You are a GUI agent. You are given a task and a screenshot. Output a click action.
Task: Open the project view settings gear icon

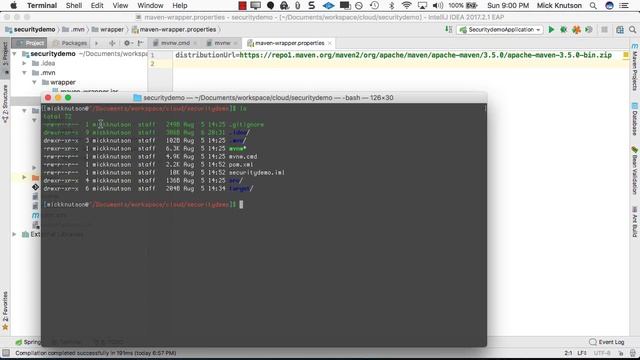coord(127,43)
